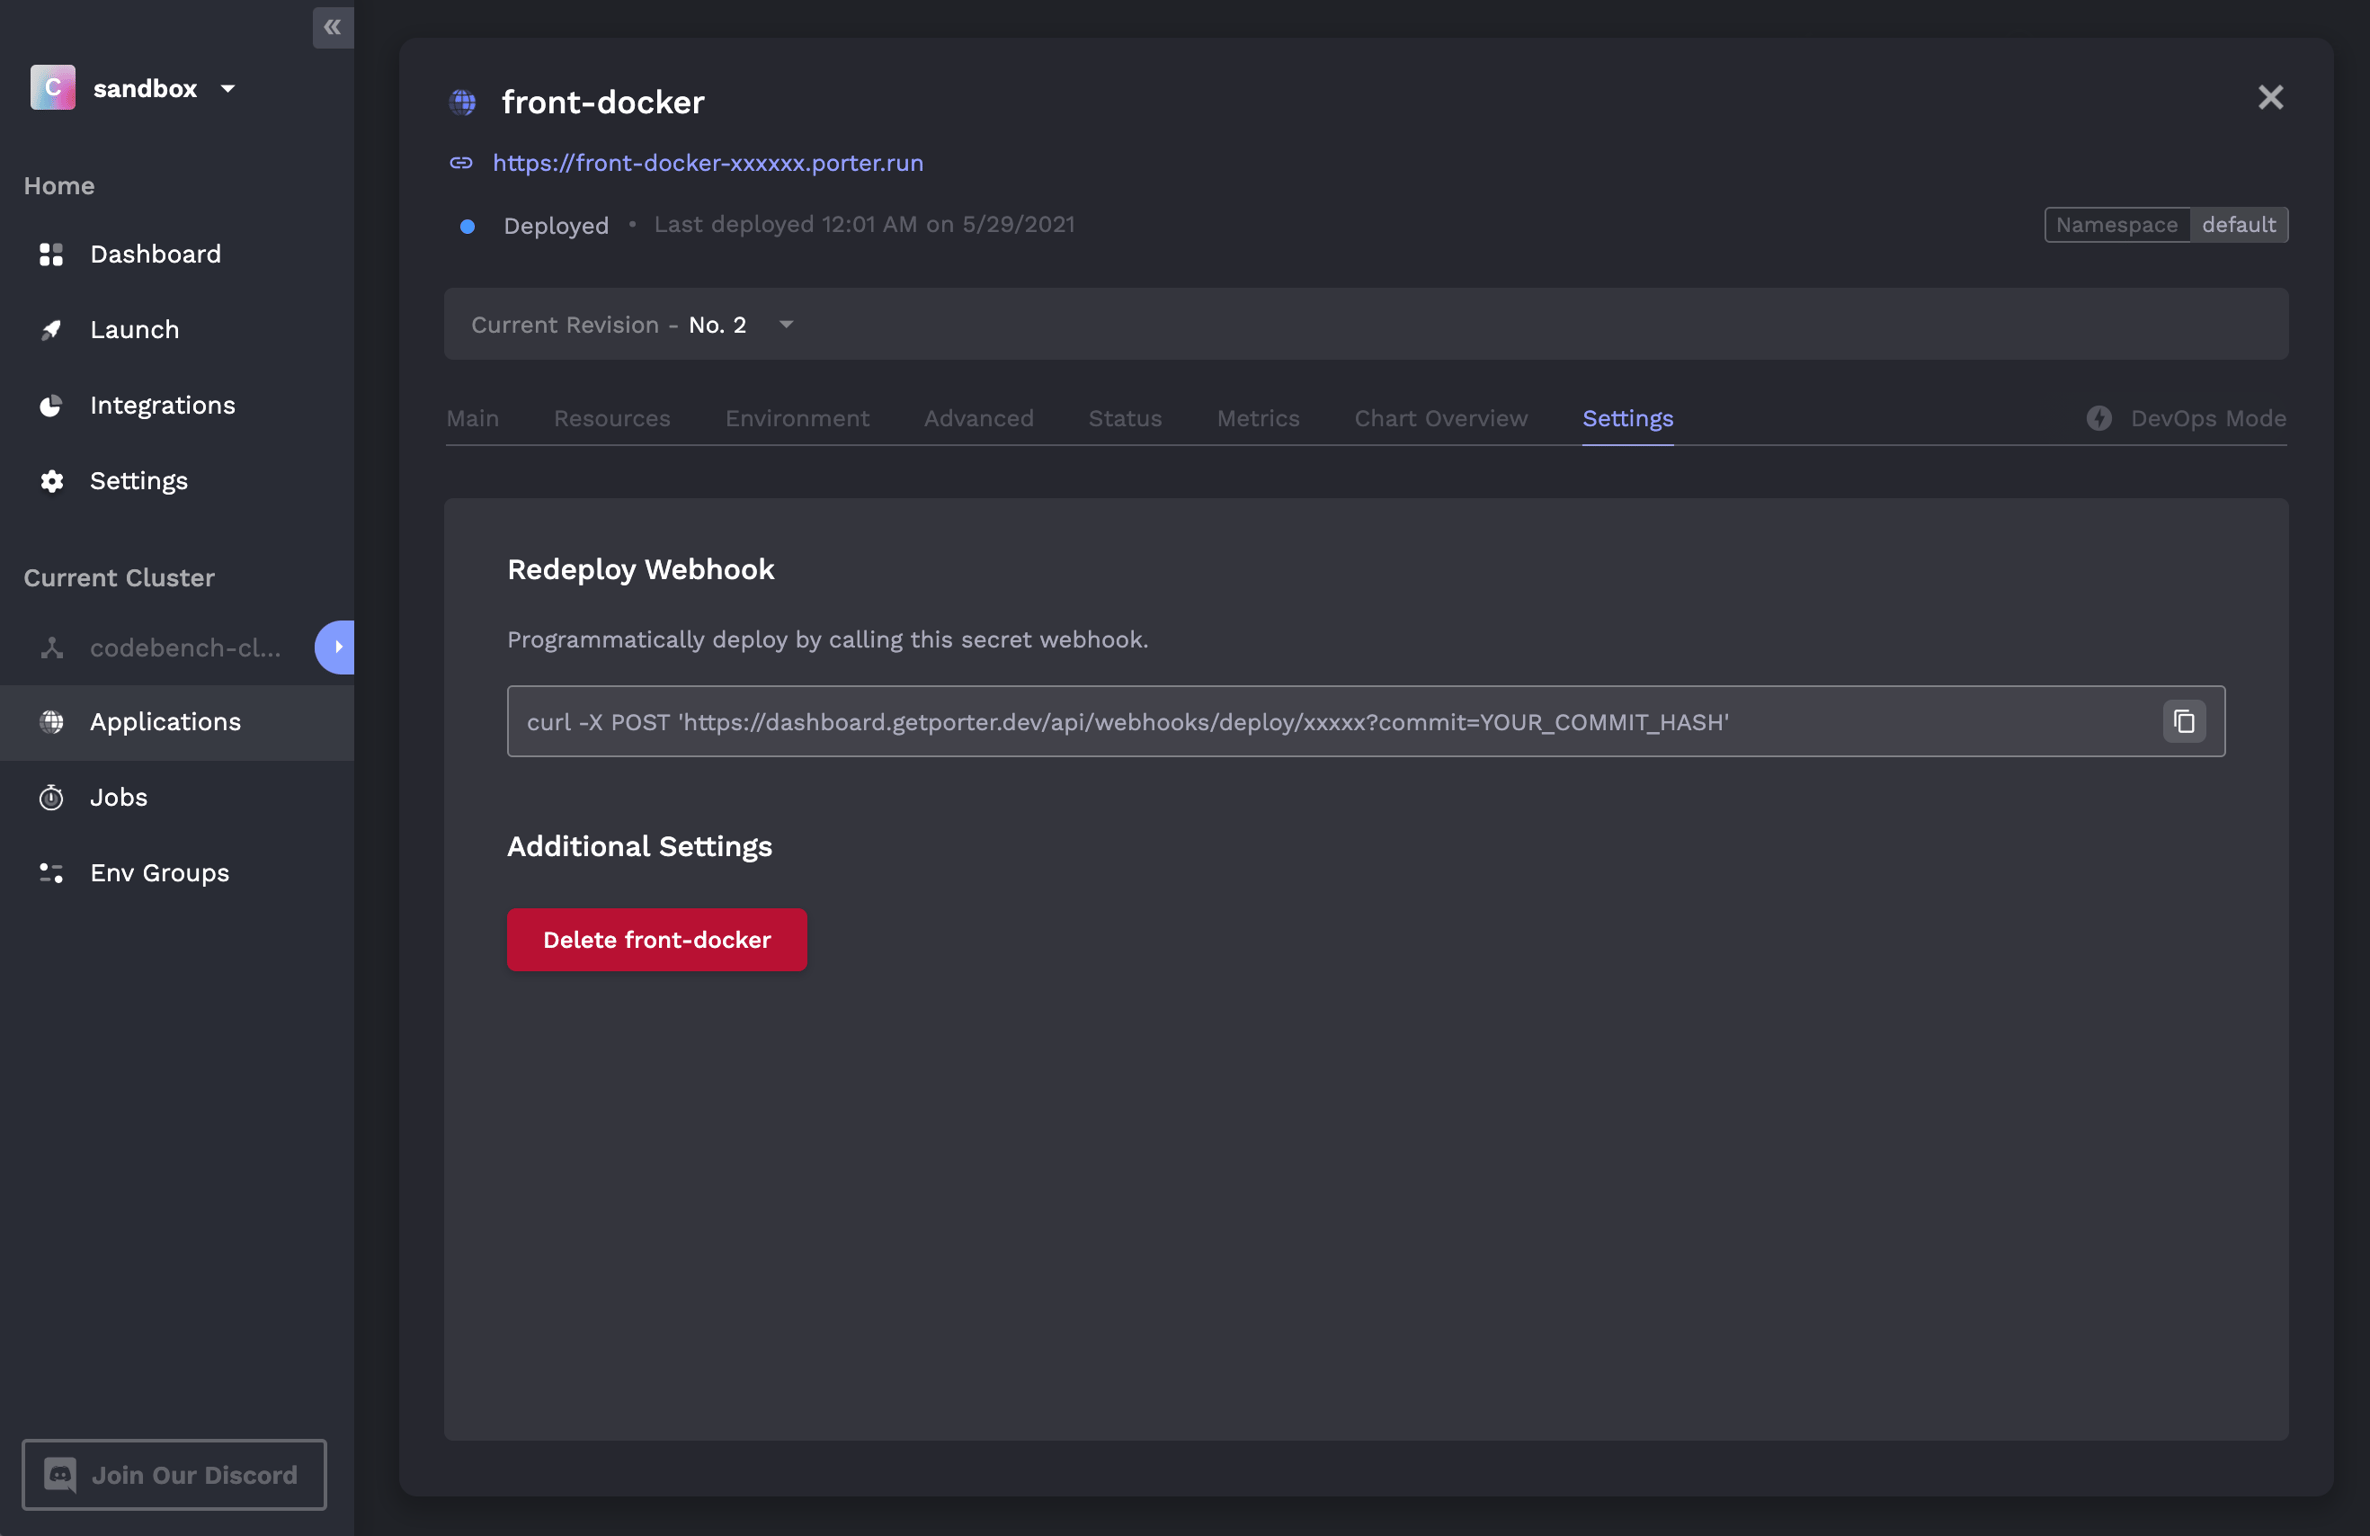The height and width of the screenshot is (1536, 2370).
Task: Switch to the Metrics tab
Action: point(1258,418)
